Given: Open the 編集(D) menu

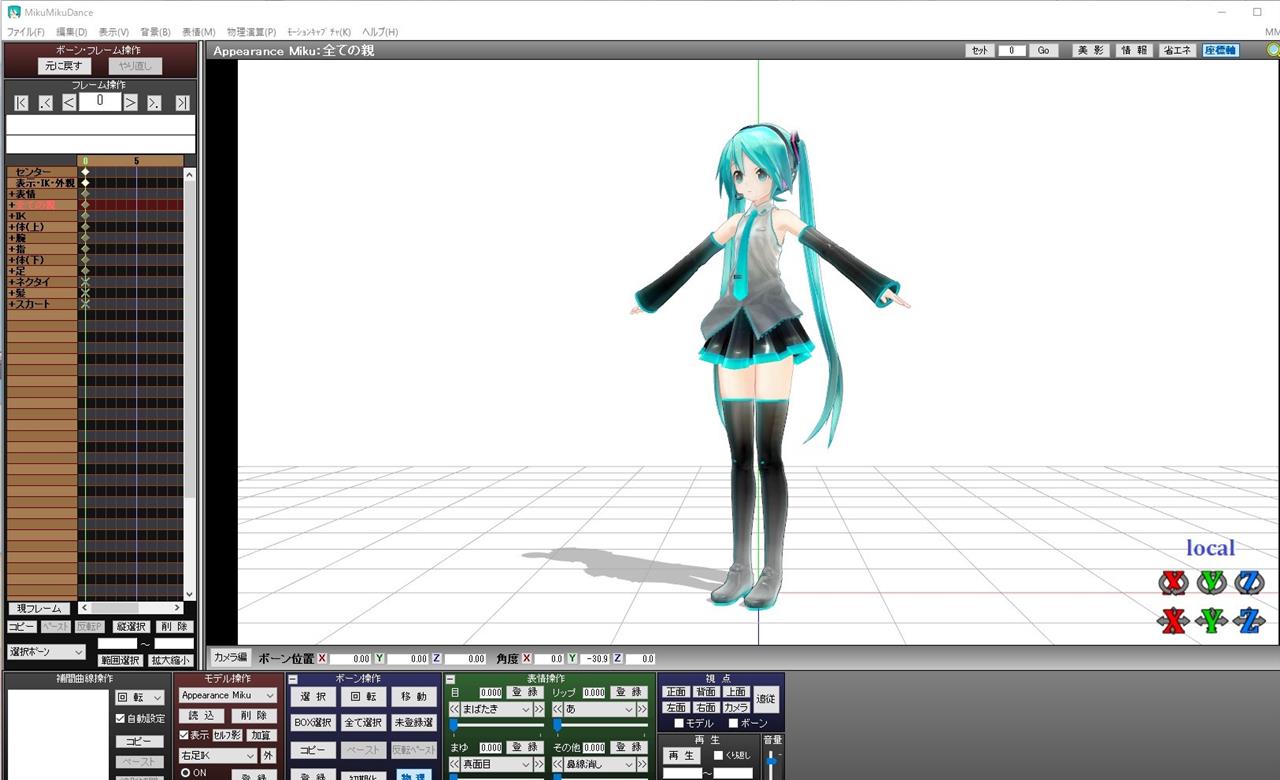Looking at the screenshot, I should click(x=71, y=32).
